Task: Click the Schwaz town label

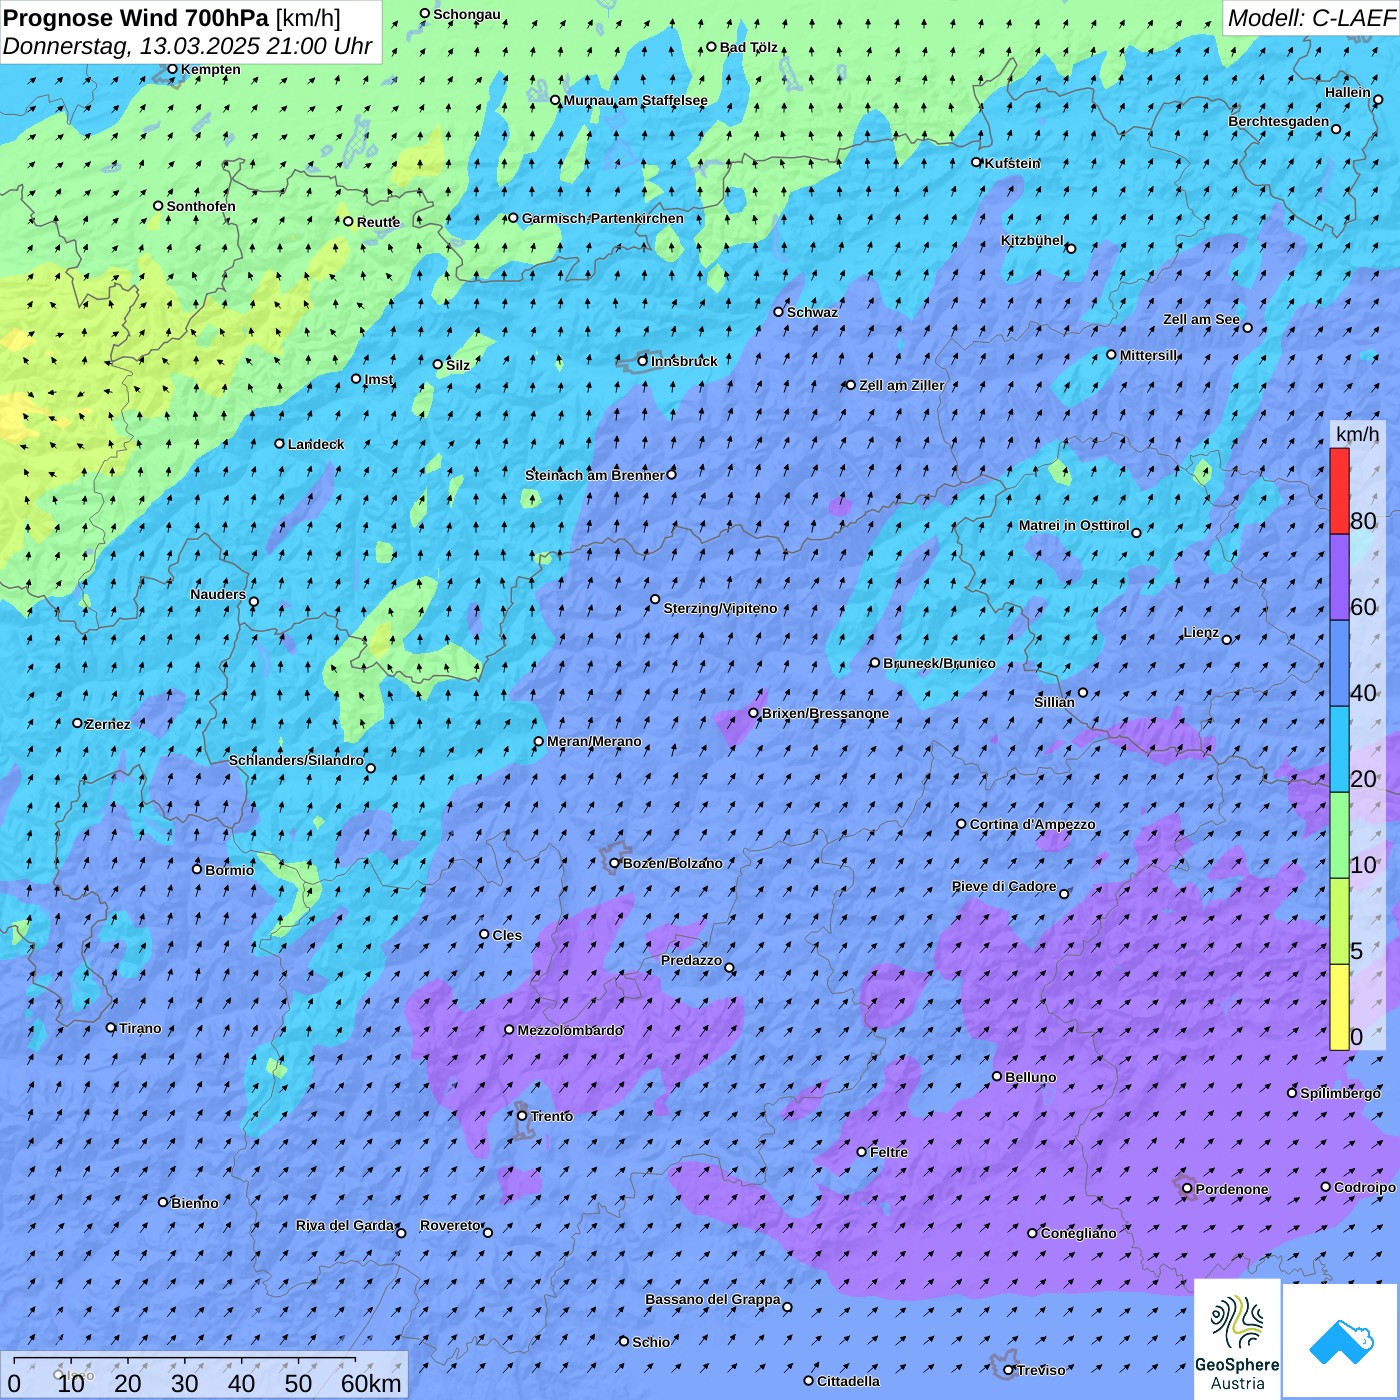Action: click(812, 312)
